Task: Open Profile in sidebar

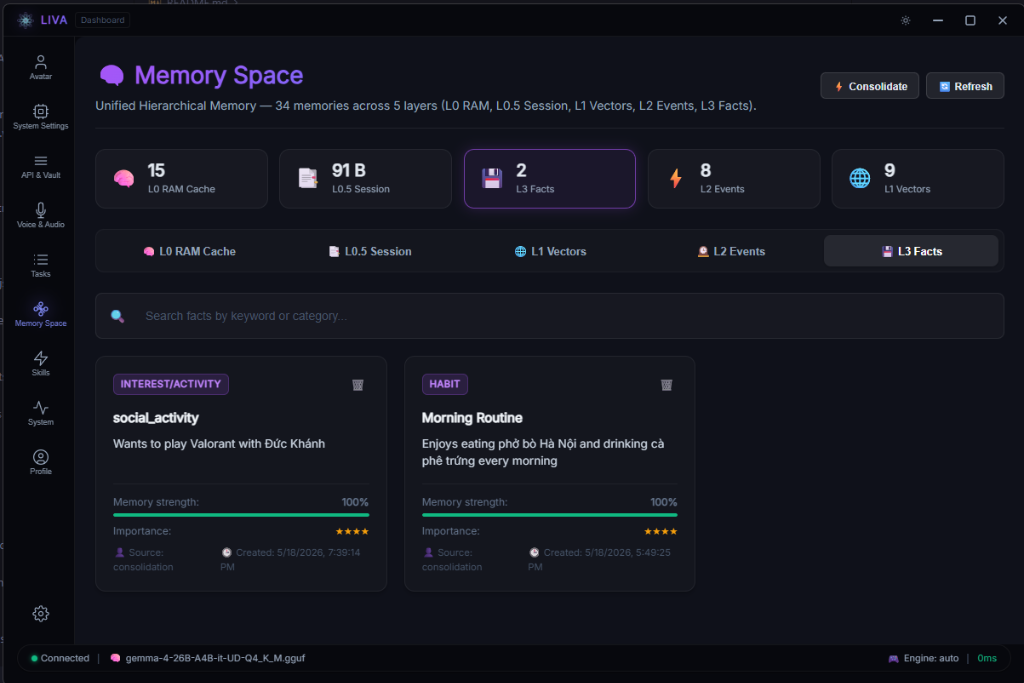Action: [40, 462]
